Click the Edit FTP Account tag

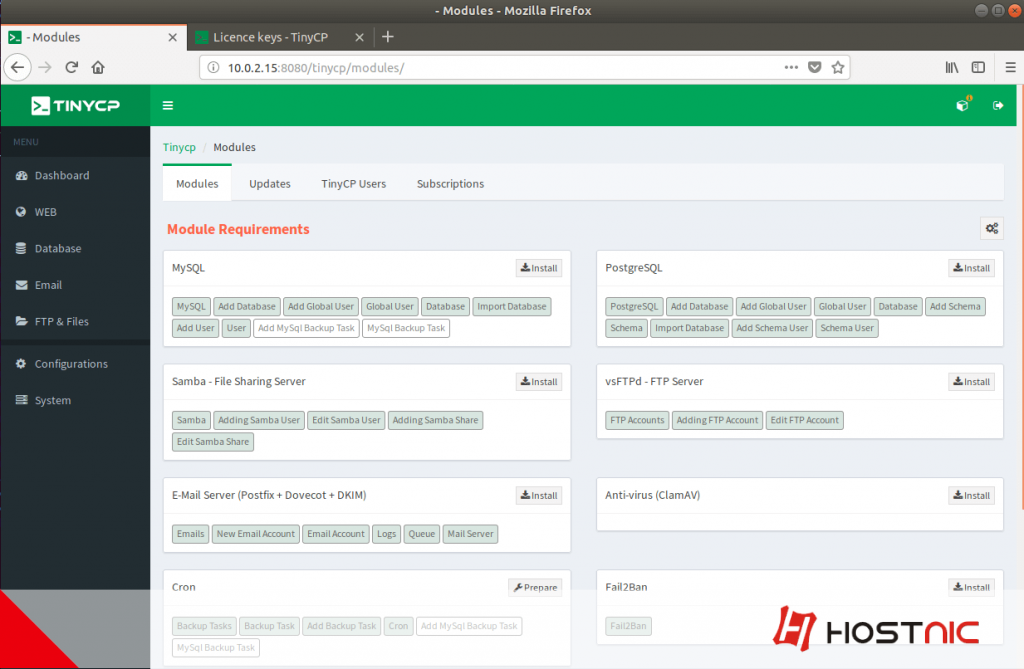[805, 420]
